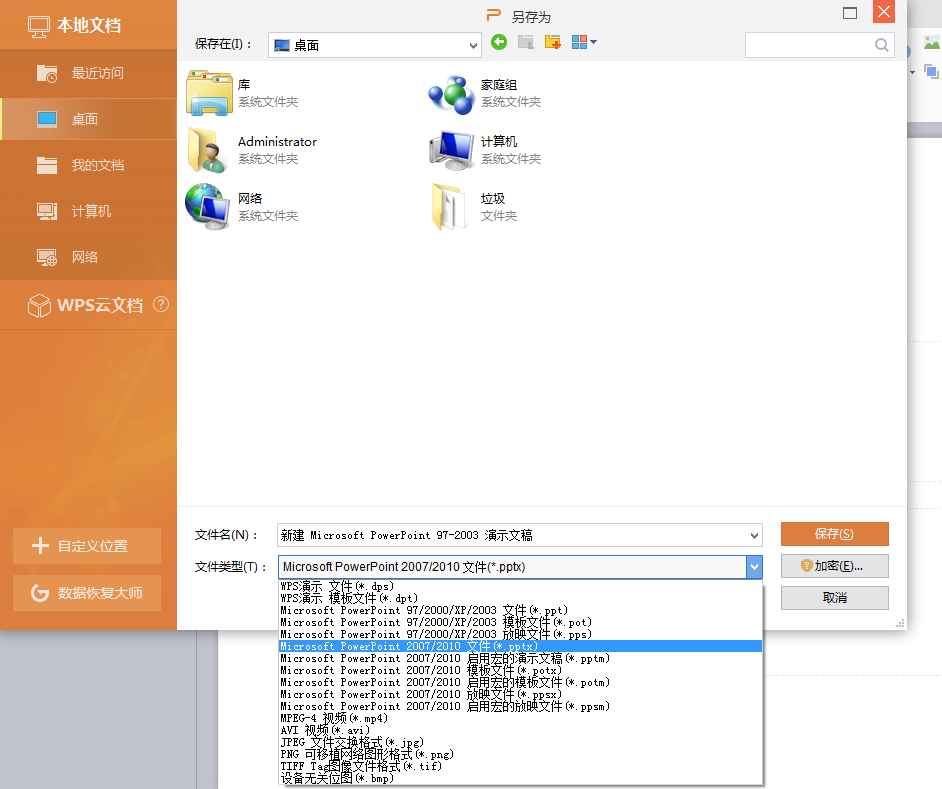Open 计算机 in the sidebar

pos(88,211)
